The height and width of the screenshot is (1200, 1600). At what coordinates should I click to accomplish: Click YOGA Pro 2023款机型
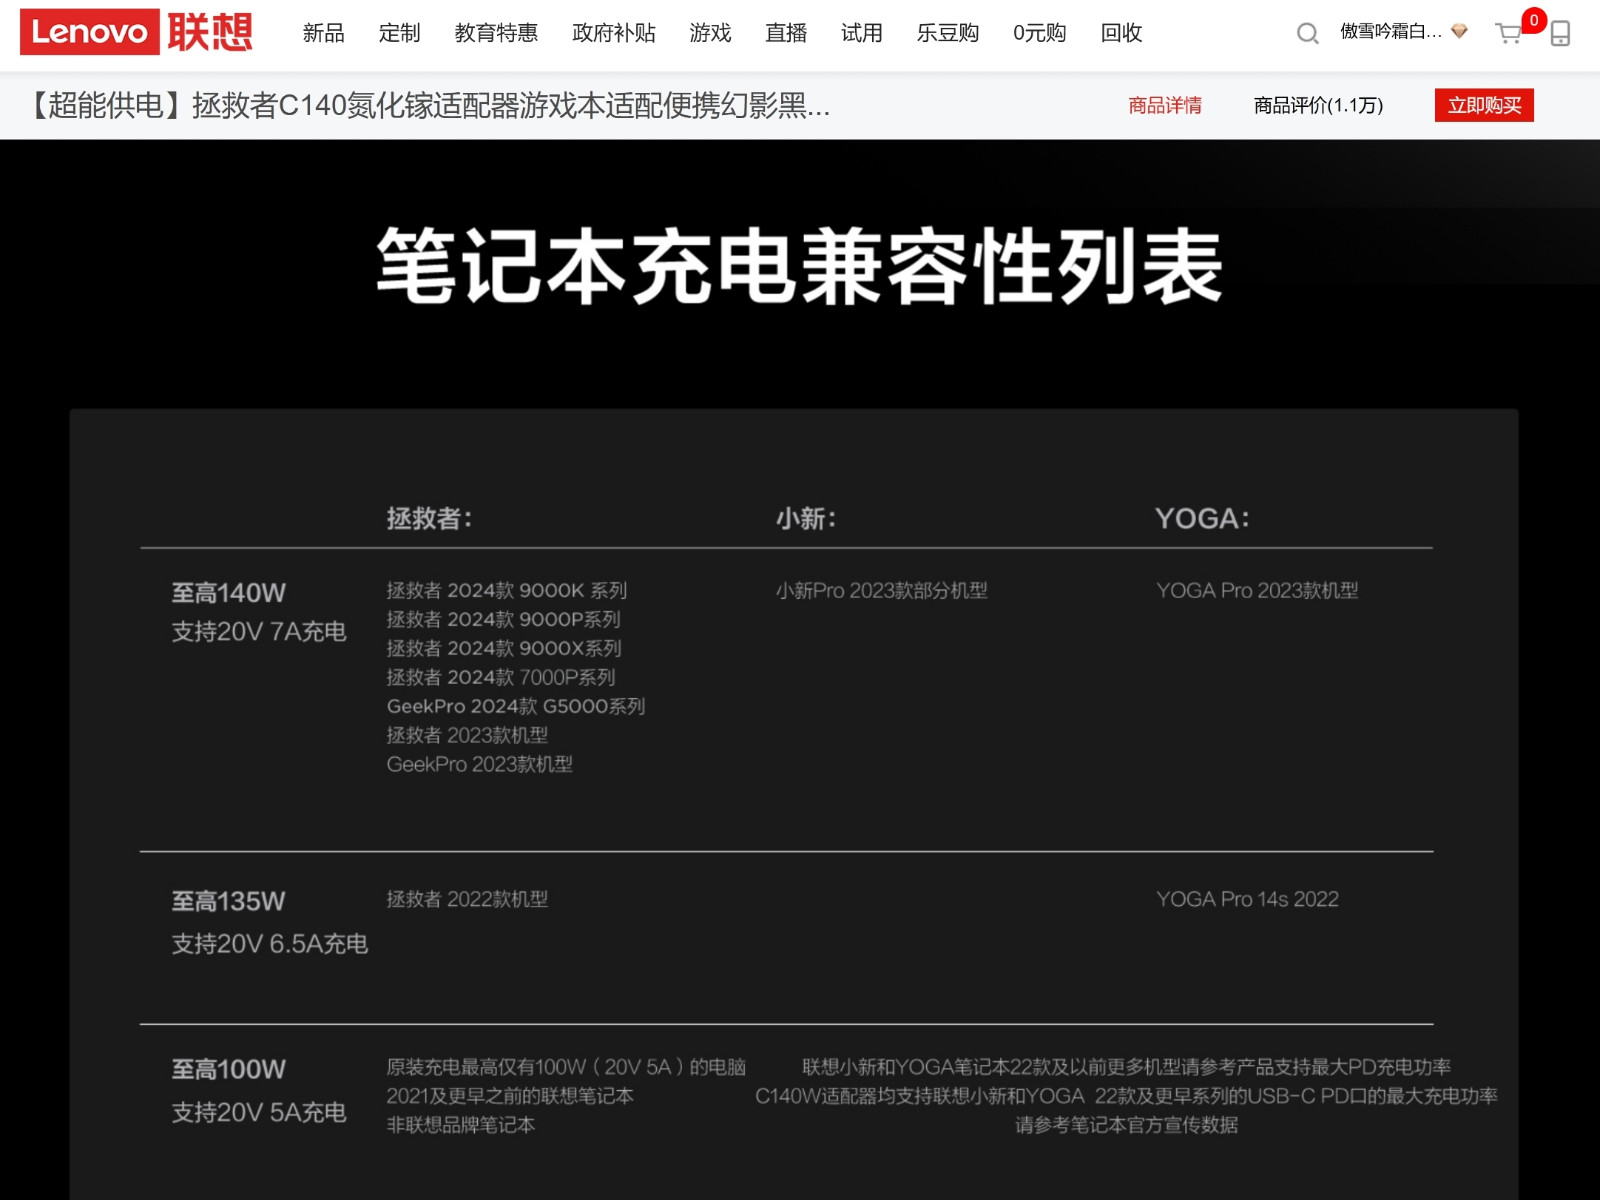point(1257,590)
